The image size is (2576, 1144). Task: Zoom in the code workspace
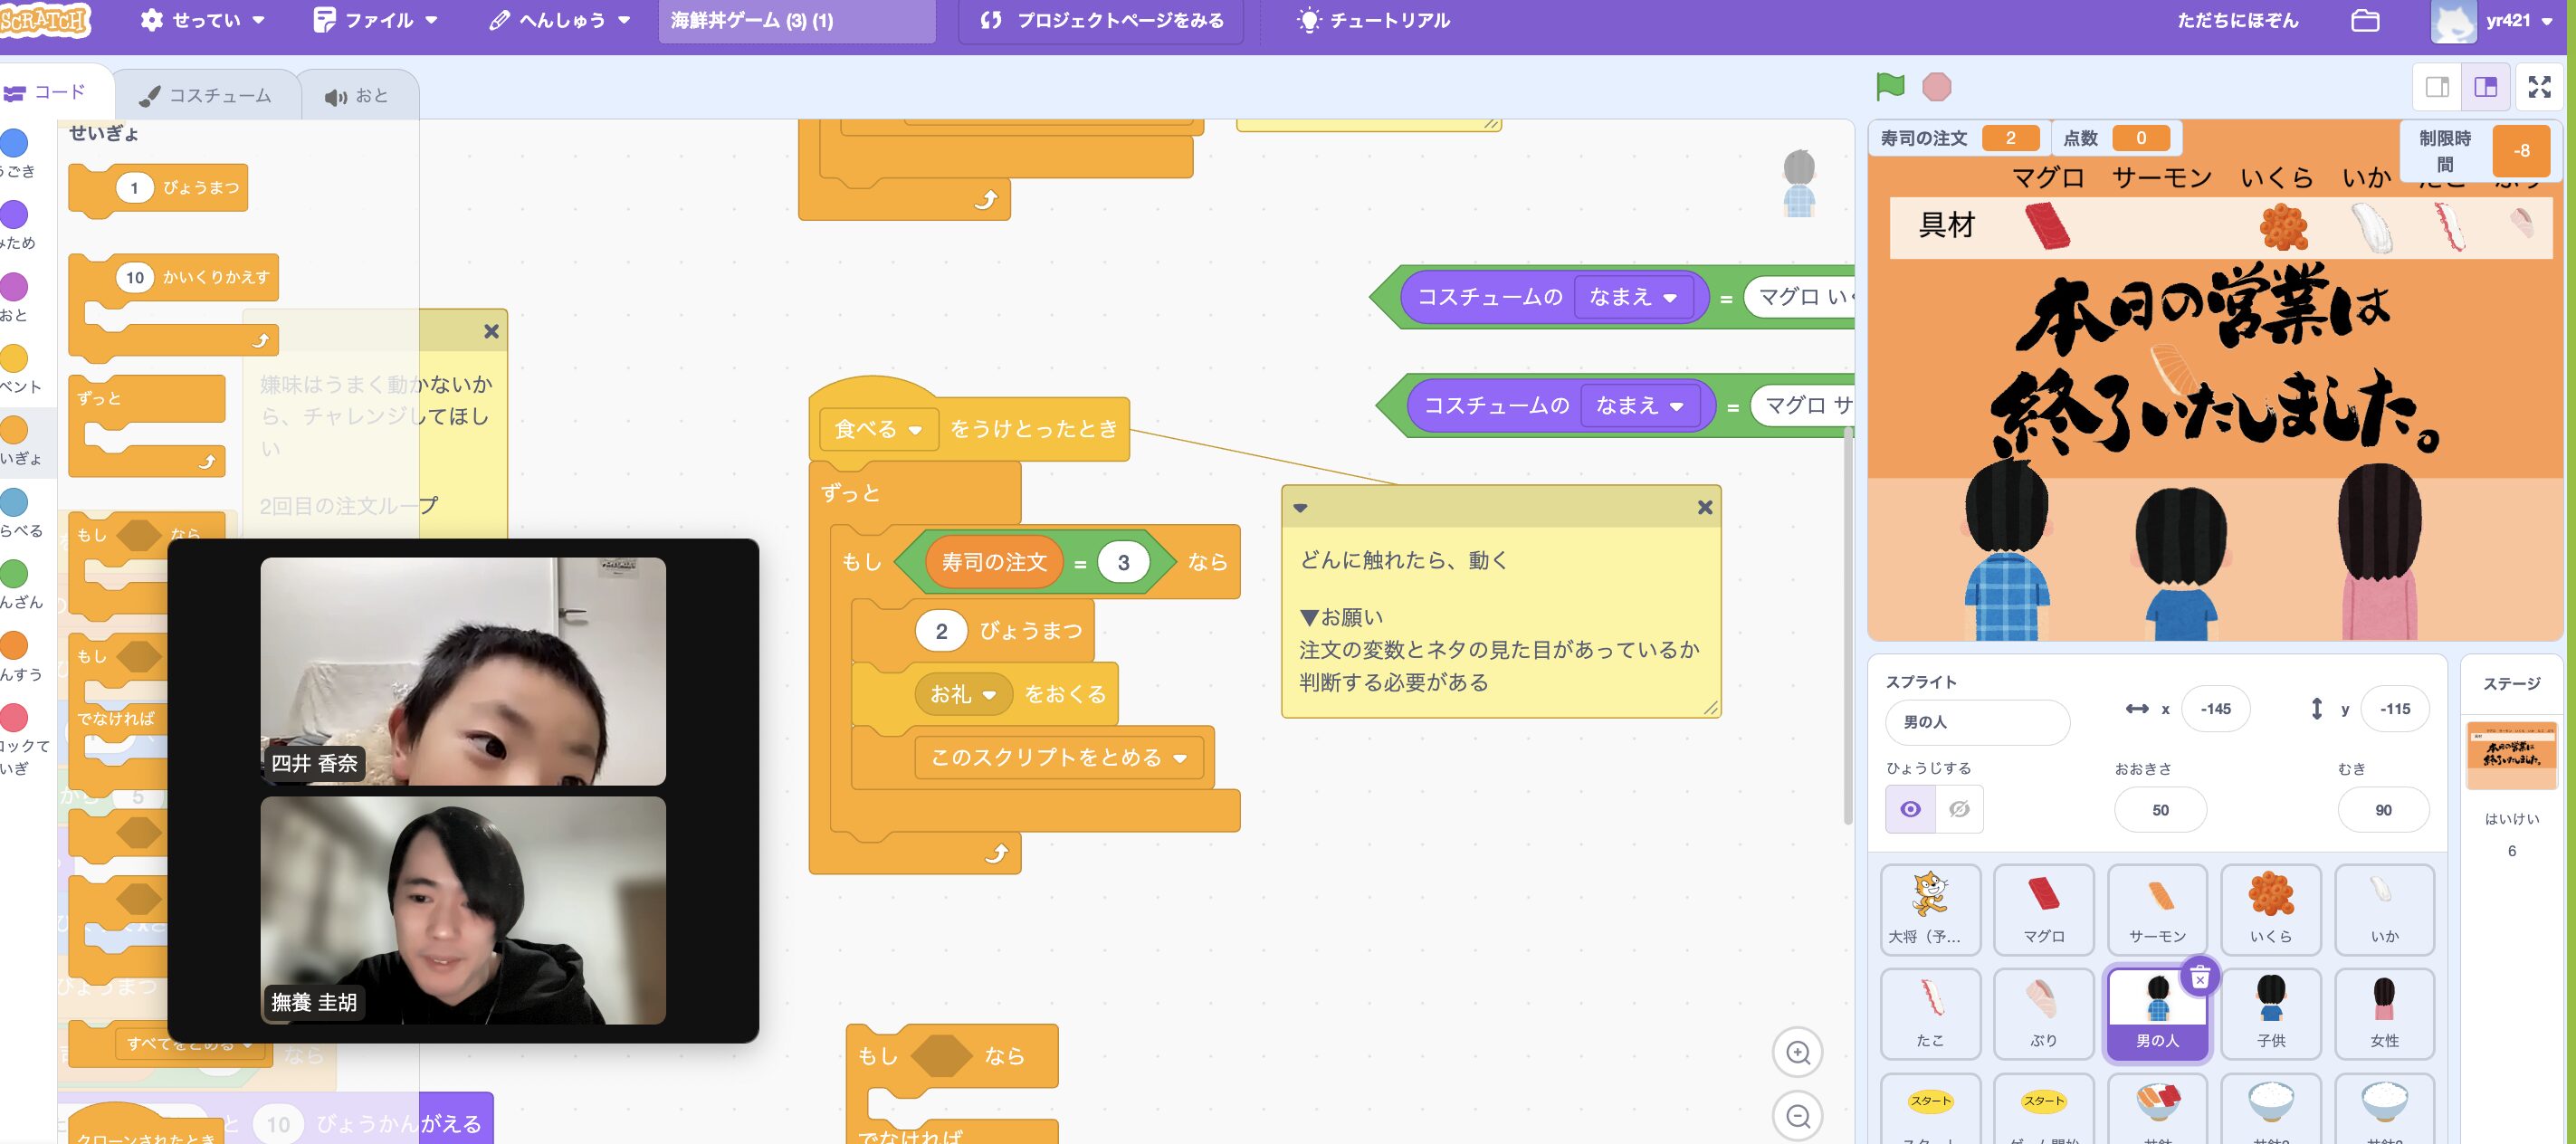(x=1797, y=1052)
